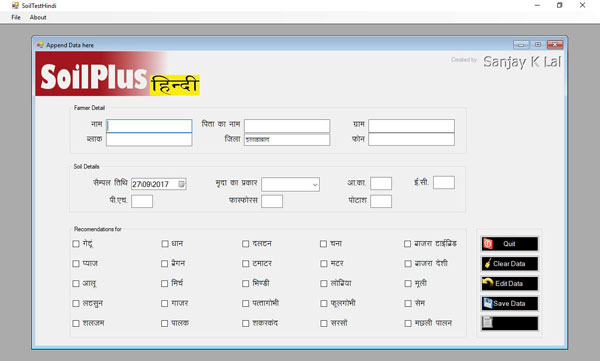Click the ई.सी. input box

pos(444,183)
